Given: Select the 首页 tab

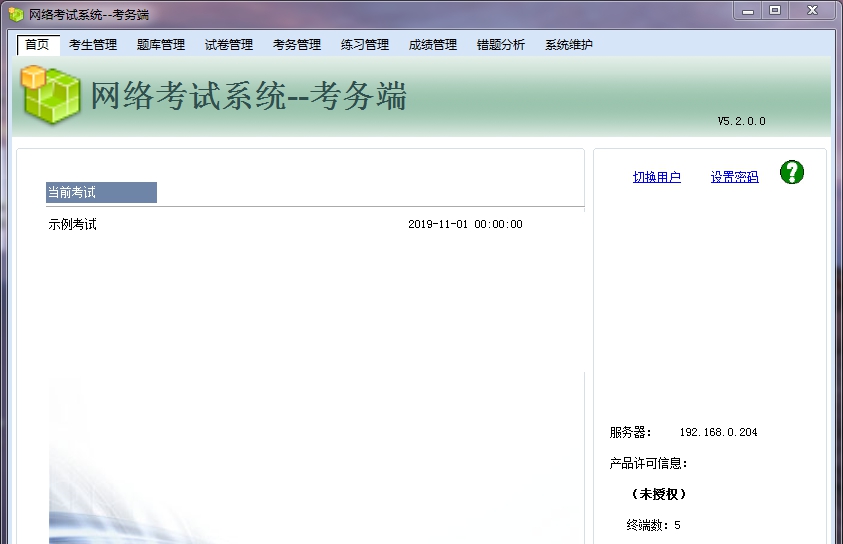Looking at the screenshot, I should tap(38, 45).
